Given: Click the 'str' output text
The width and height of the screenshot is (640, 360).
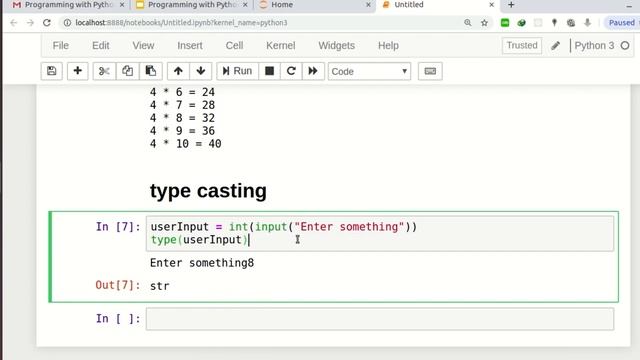Looking at the screenshot, I should tap(160, 286).
